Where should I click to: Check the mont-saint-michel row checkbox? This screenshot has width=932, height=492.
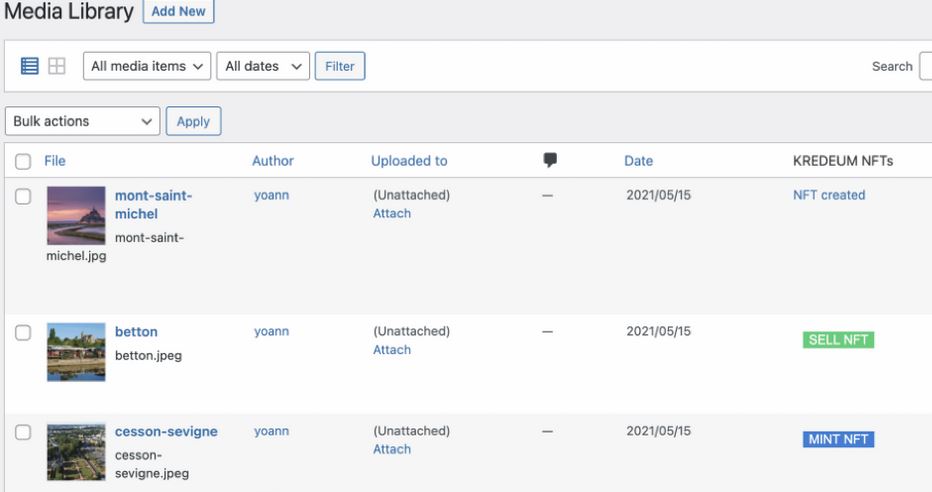(23, 197)
